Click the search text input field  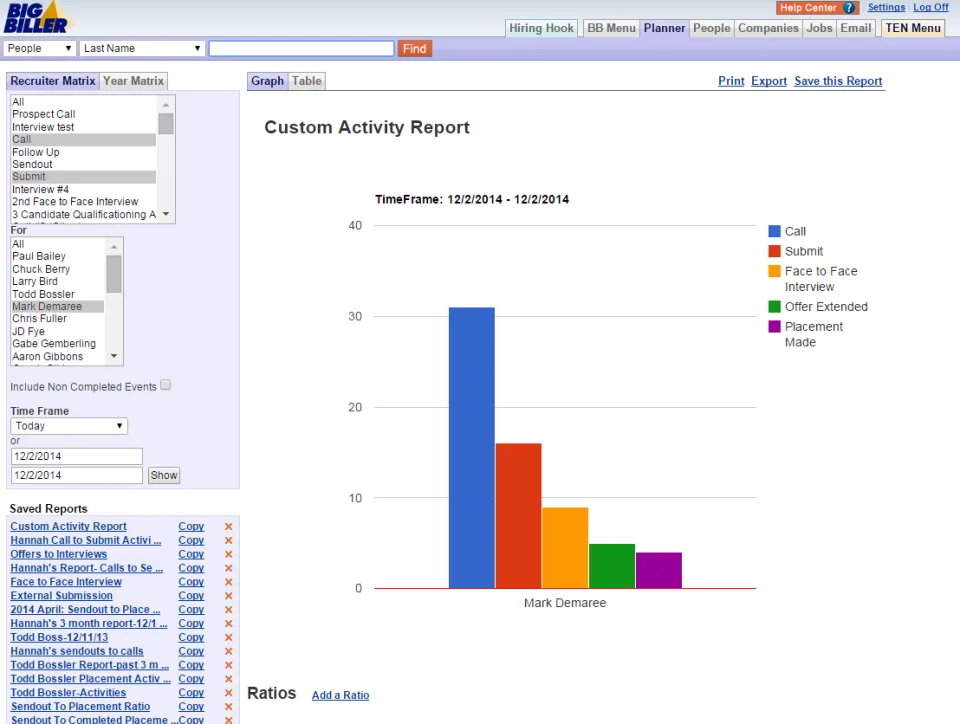[x=301, y=48]
